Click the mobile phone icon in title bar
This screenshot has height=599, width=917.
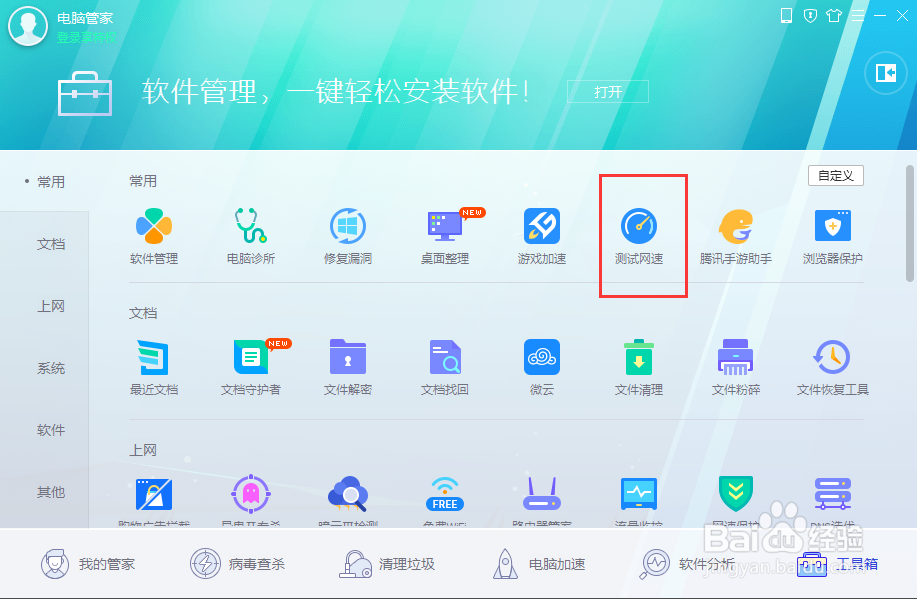tap(787, 16)
